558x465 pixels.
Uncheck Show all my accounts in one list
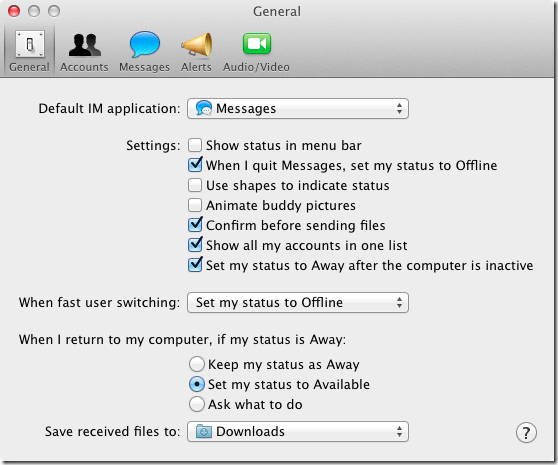[195, 245]
